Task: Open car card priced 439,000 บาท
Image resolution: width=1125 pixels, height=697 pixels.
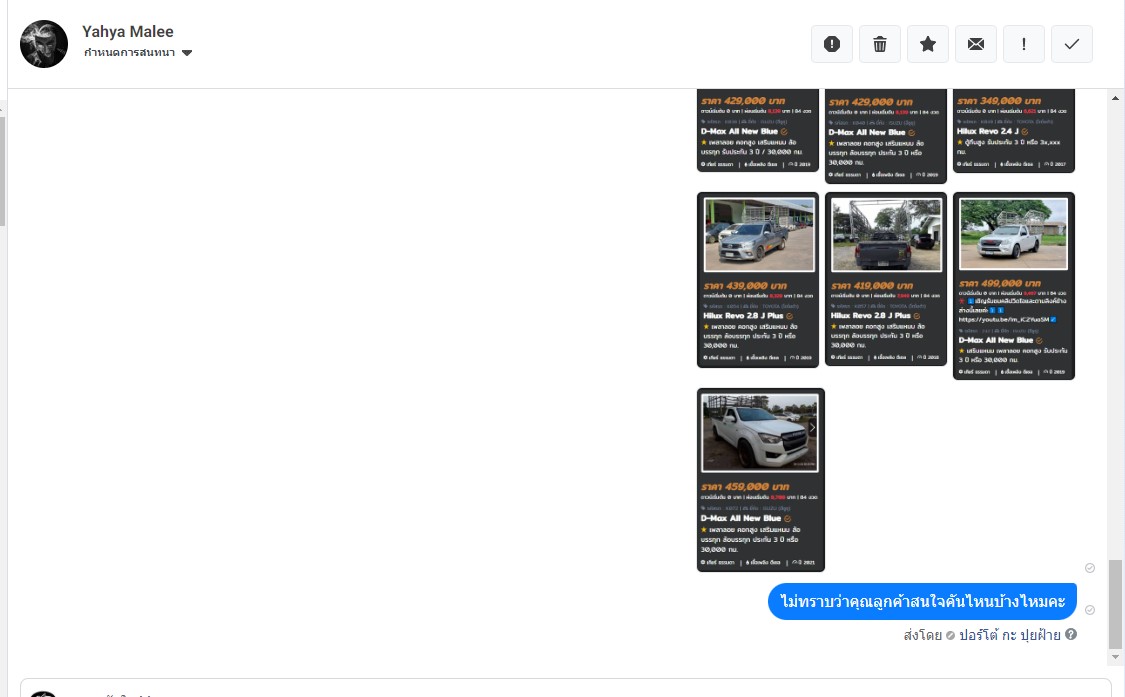Action: (758, 280)
